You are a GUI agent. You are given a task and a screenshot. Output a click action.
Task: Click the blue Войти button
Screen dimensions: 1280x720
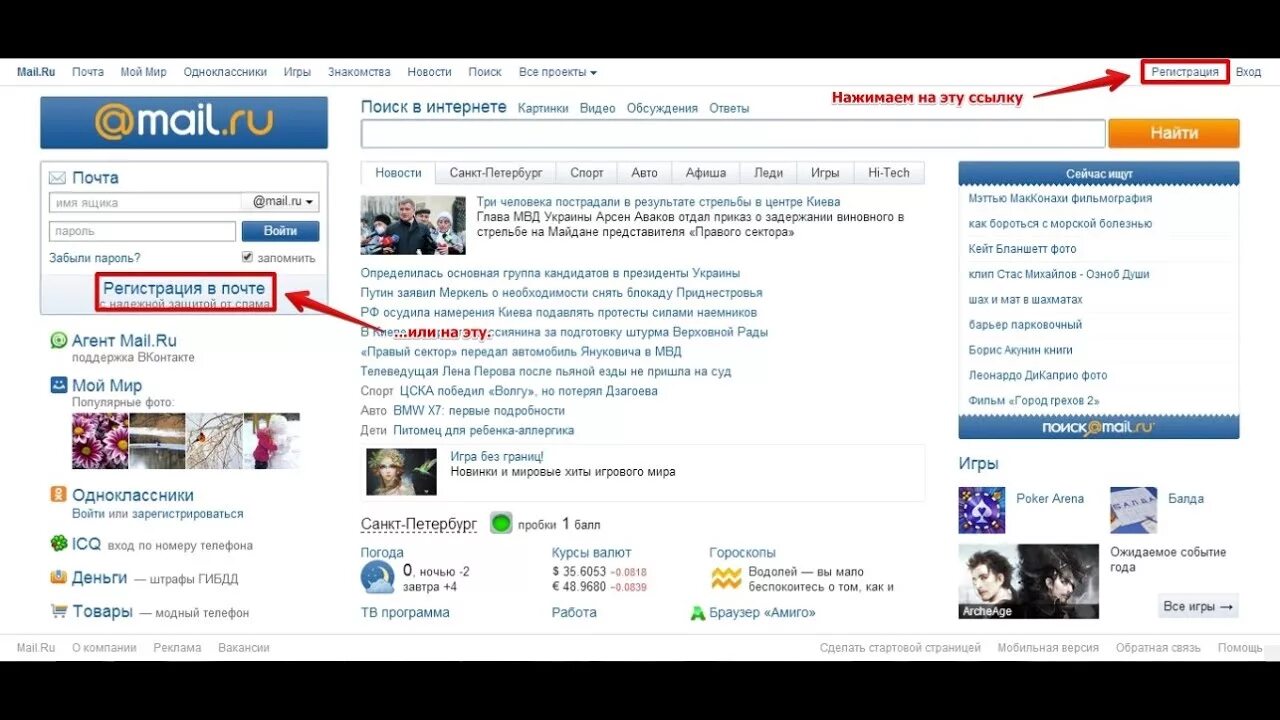tap(281, 231)
